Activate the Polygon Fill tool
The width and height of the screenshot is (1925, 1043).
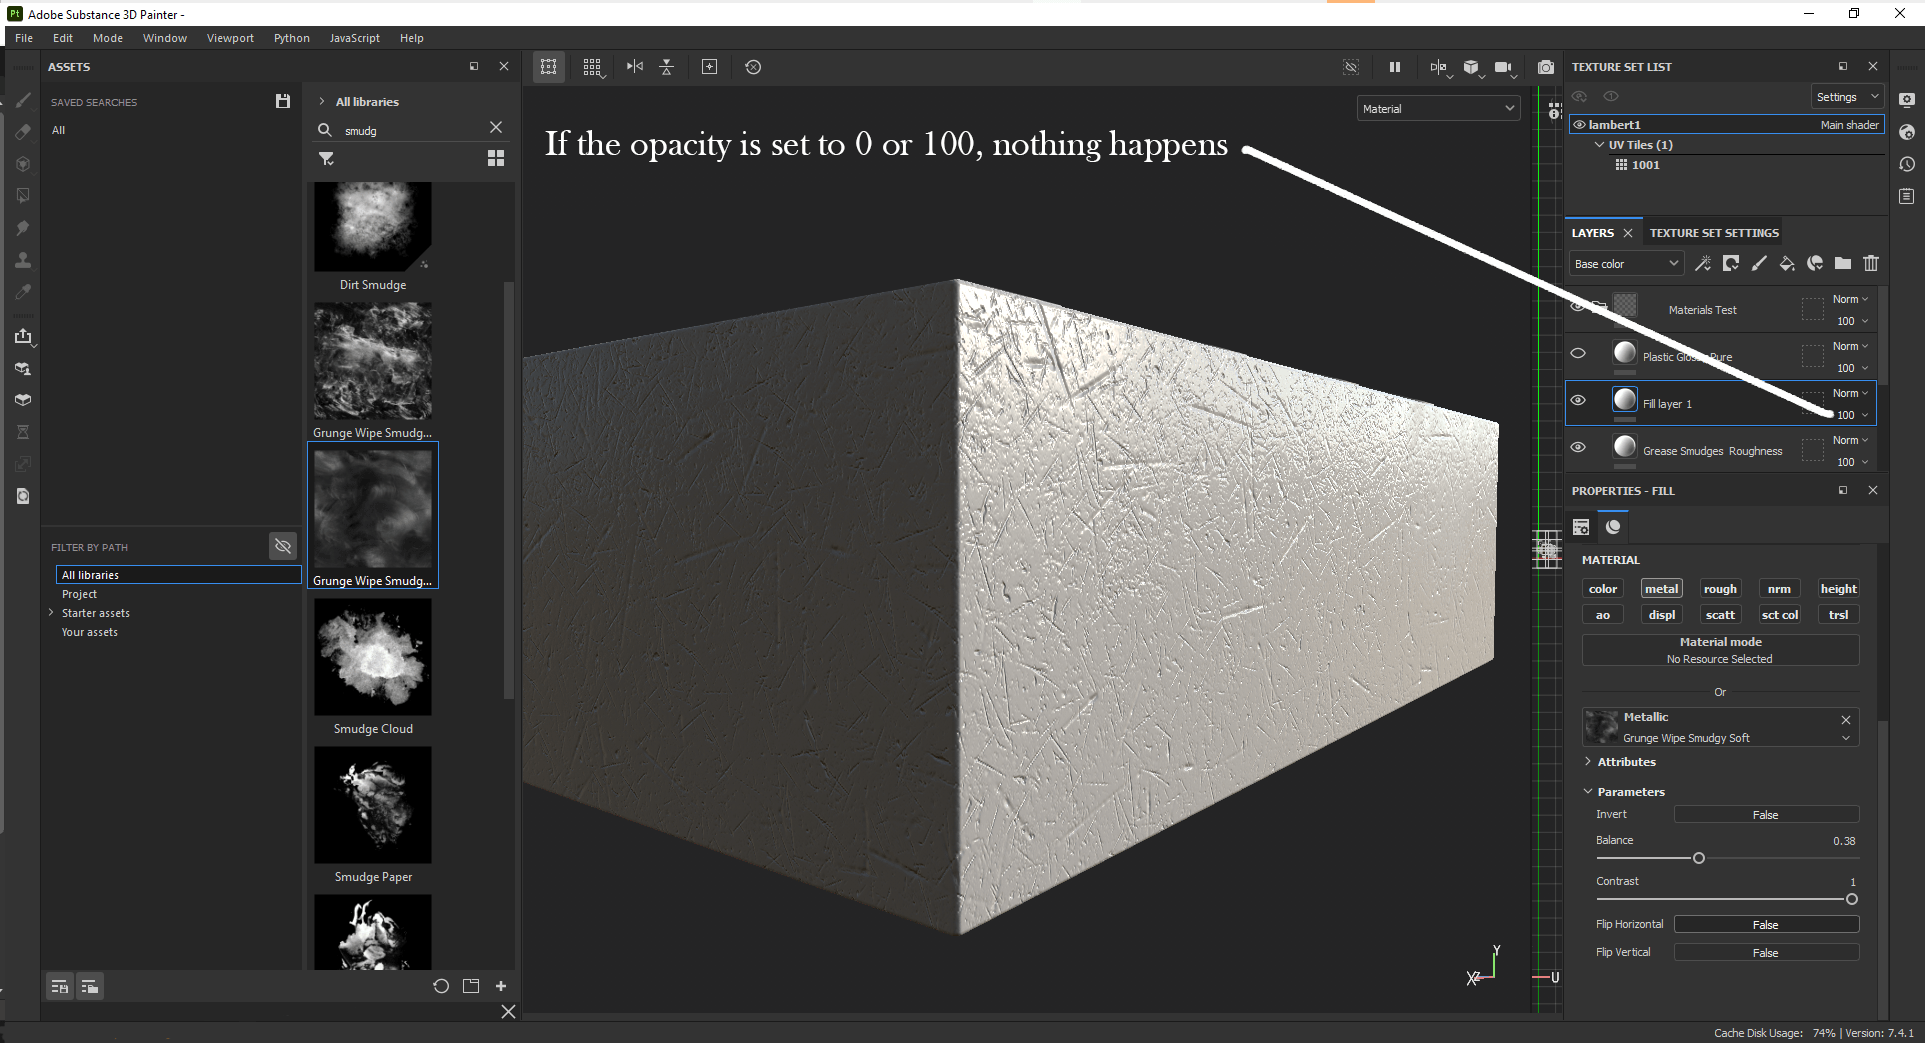click(x=23, y=195)
